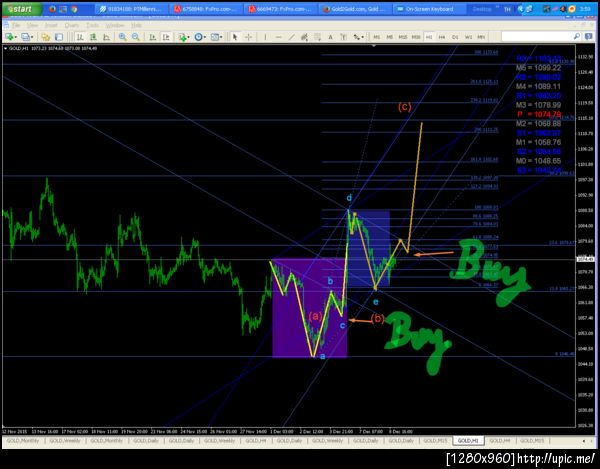Click the TH language indicator
The height and width of the screenshot is (469, 600).
507,9
